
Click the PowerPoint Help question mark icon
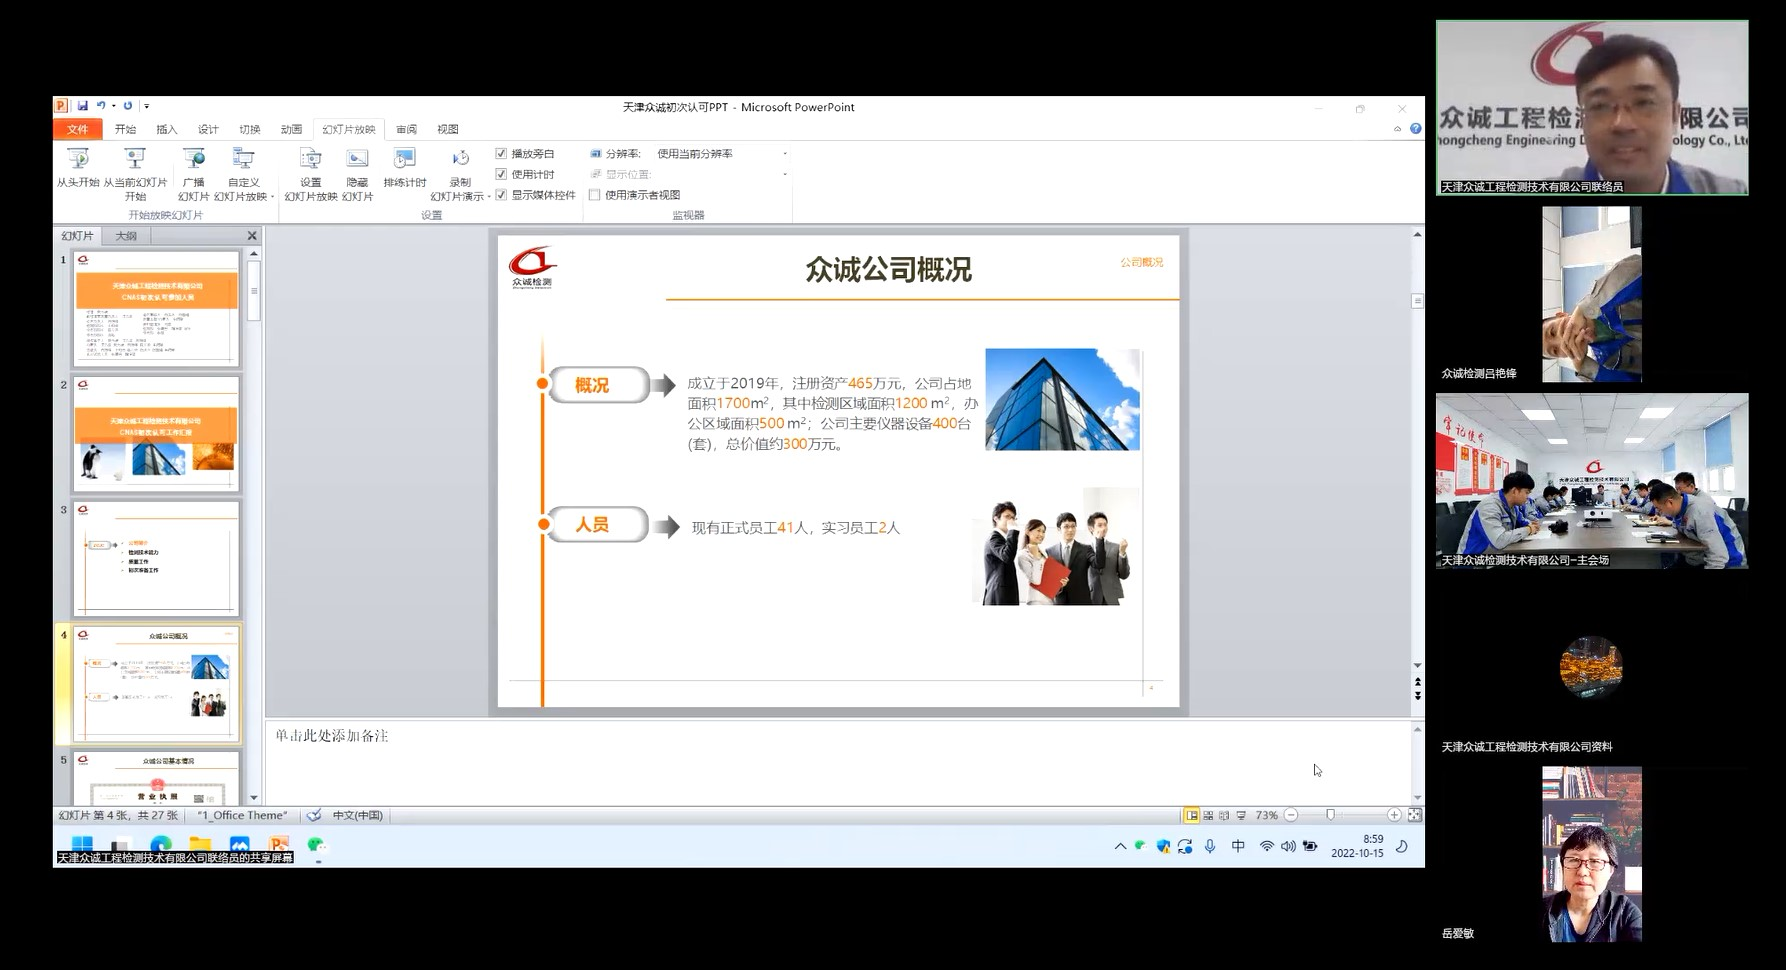[1415, 129]
